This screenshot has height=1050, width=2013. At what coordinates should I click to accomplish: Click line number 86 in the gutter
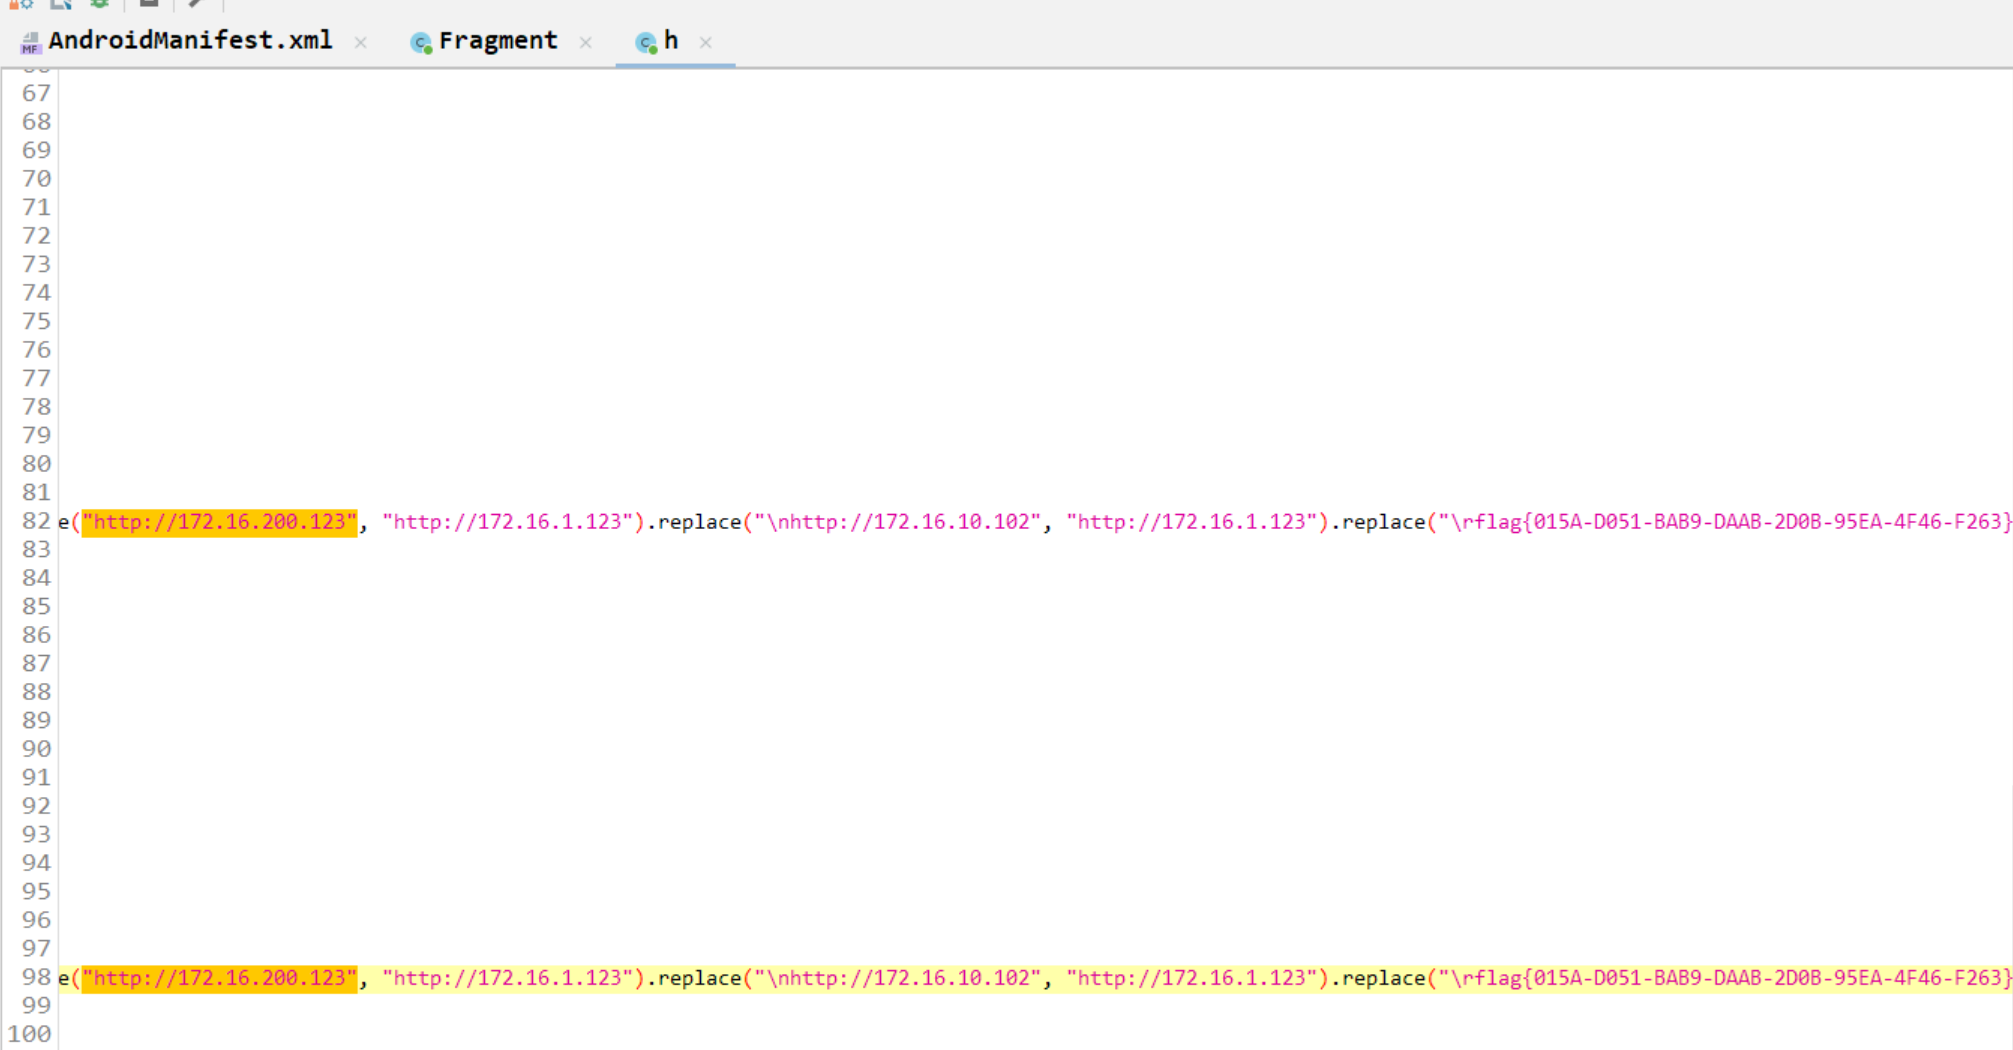[x=36, y=635]
